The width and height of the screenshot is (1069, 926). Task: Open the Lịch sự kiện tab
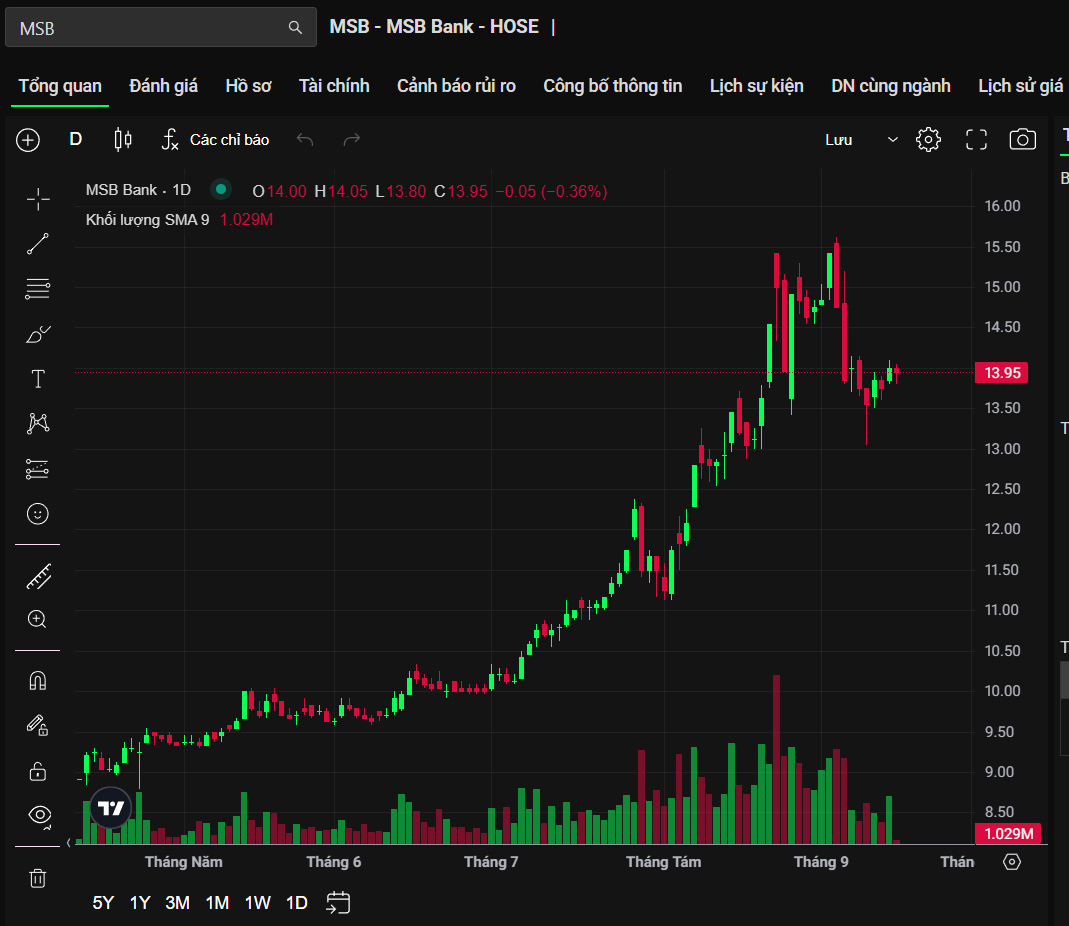[x=757, y=86]
